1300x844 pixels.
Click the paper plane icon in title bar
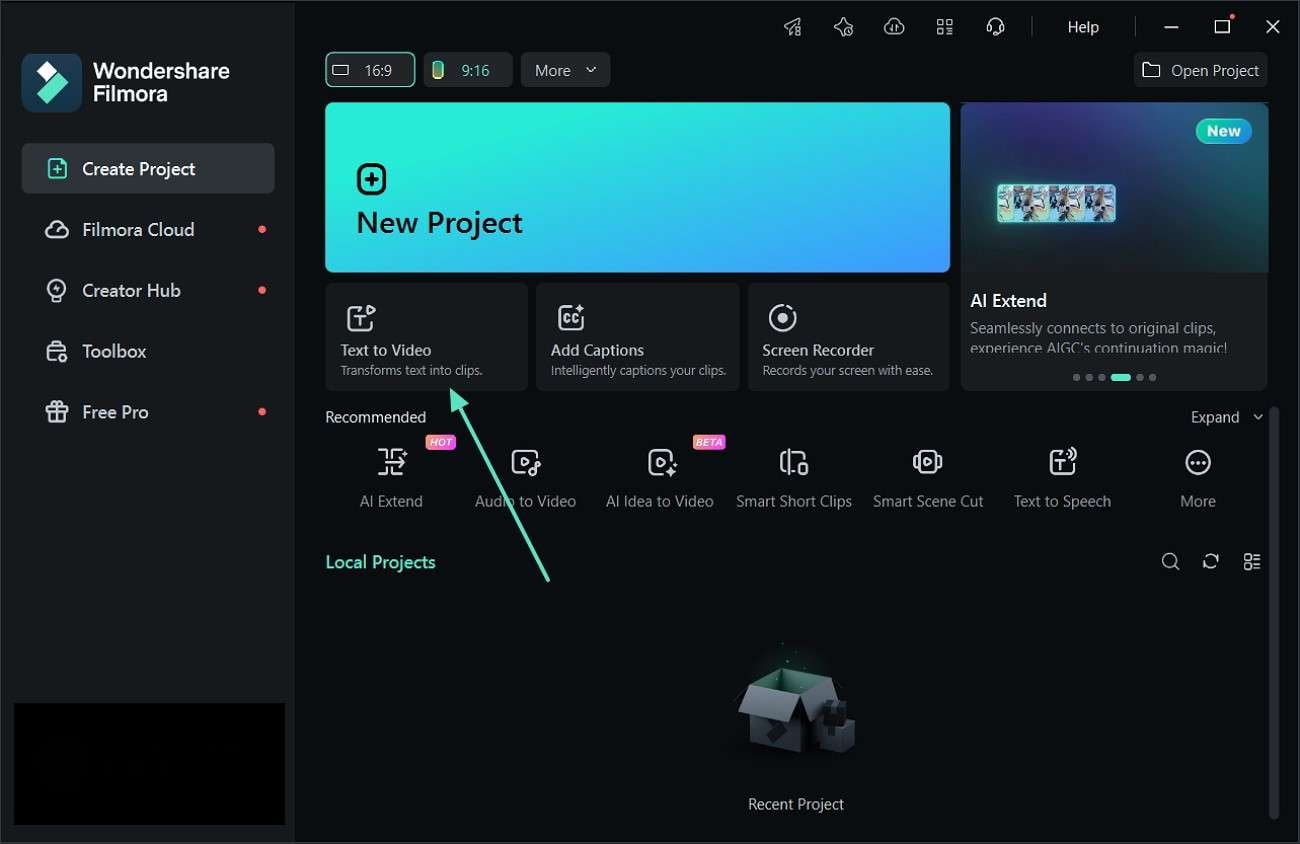click(x=793, y=27)
